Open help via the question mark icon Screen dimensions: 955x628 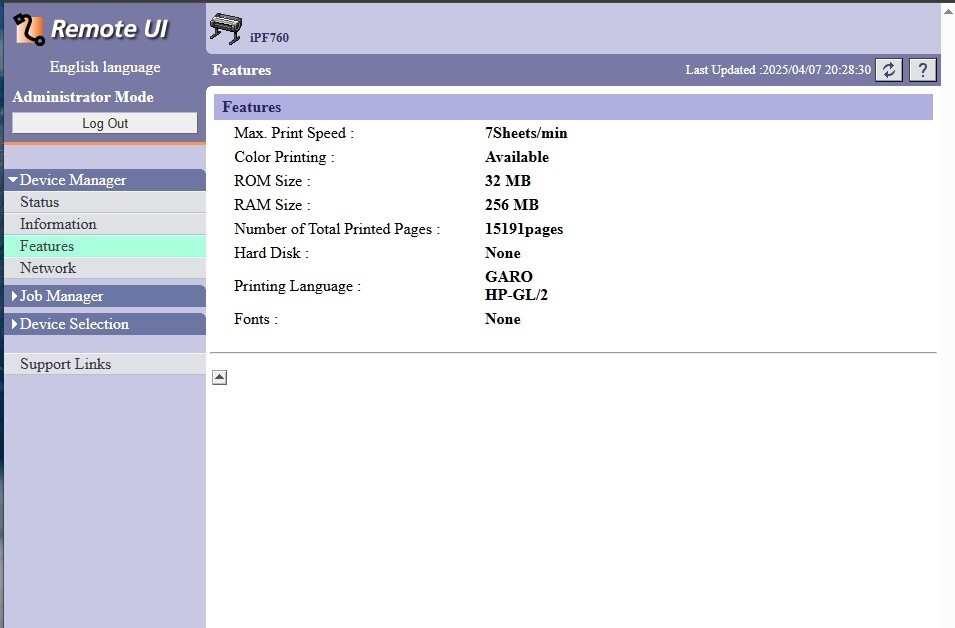click(x=922, y=70)
